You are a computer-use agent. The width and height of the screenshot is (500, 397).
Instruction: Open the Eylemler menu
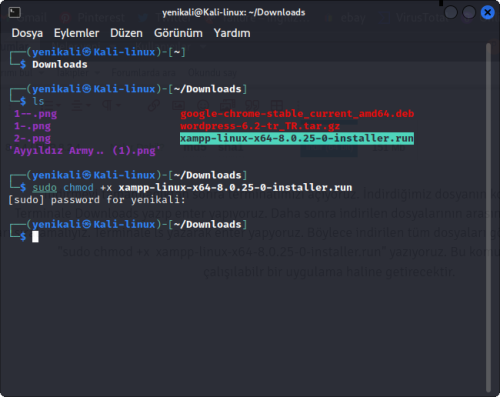76,33
